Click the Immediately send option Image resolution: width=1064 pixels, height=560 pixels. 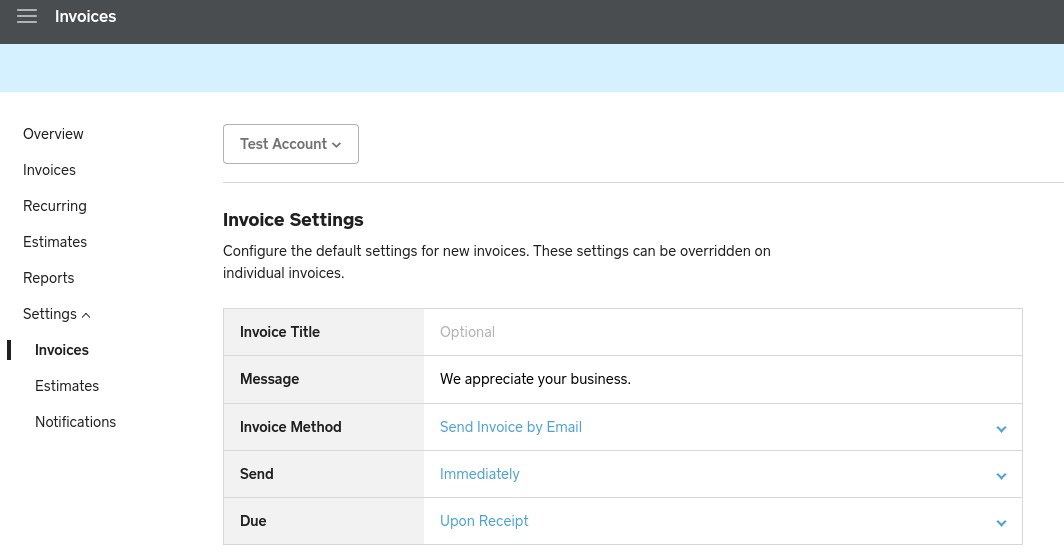(x=479, y=474)
